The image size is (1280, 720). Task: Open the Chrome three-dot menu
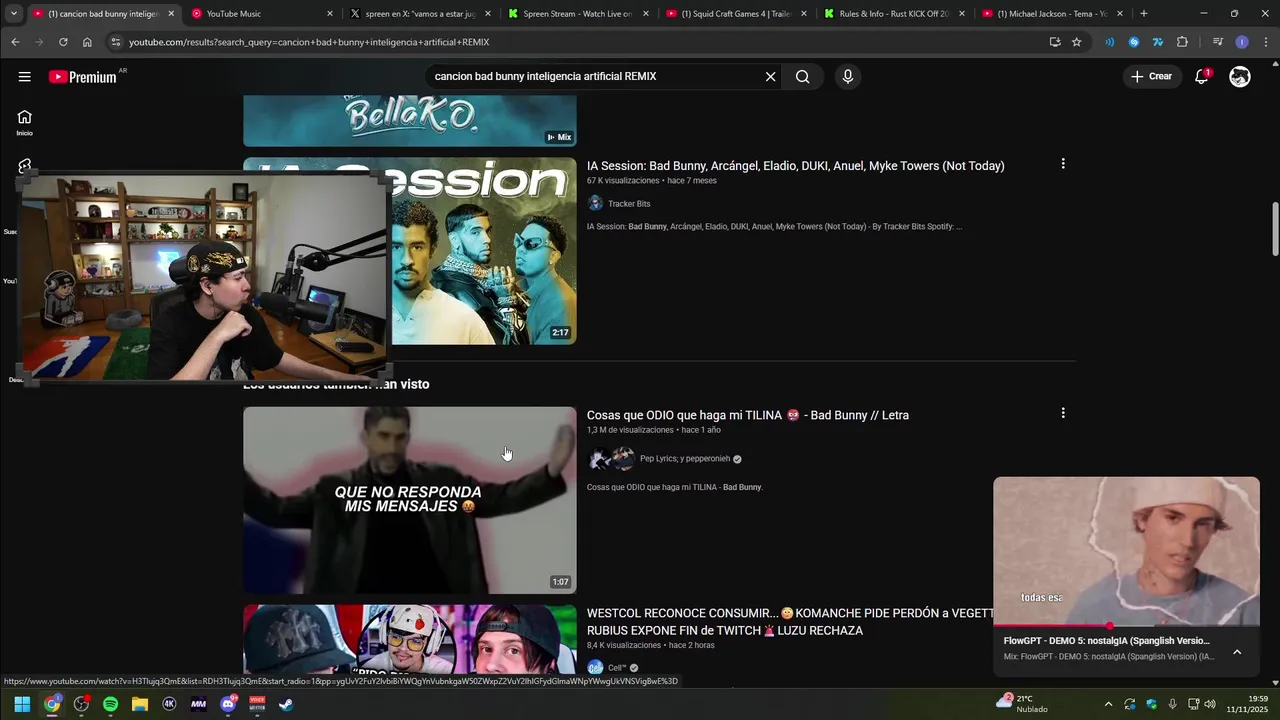[1266, 42]
